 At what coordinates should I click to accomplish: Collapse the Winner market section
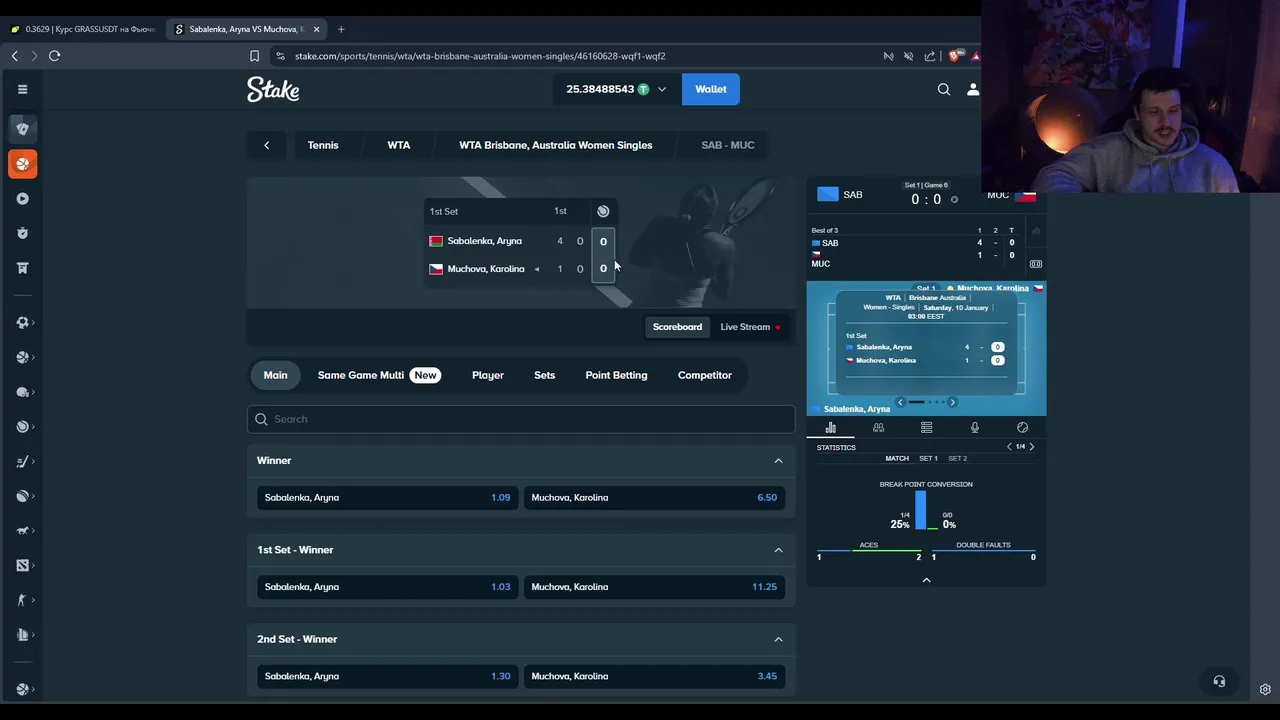tap(778, 461)
